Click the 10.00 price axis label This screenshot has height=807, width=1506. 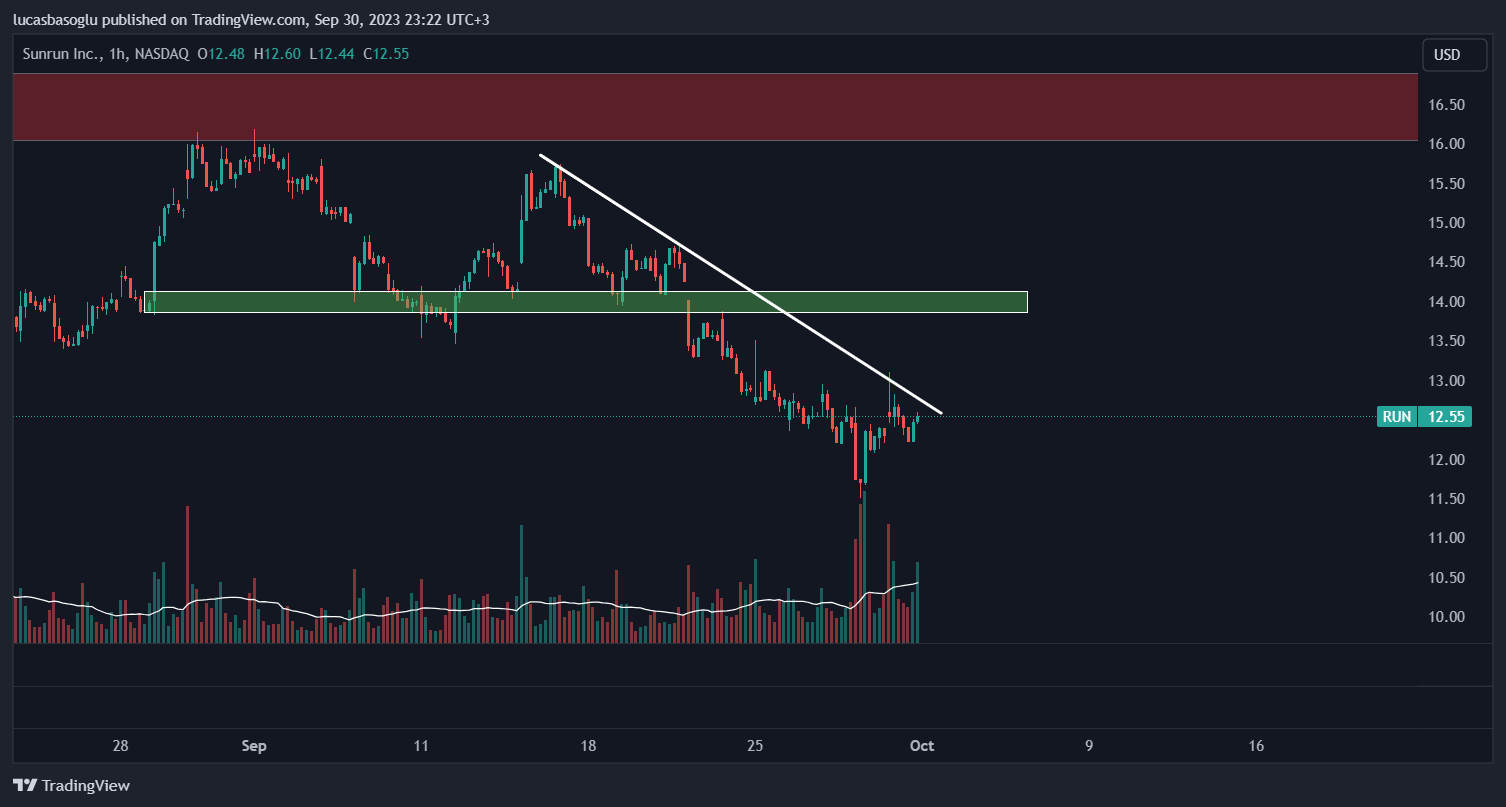[x=1447, y=617]
